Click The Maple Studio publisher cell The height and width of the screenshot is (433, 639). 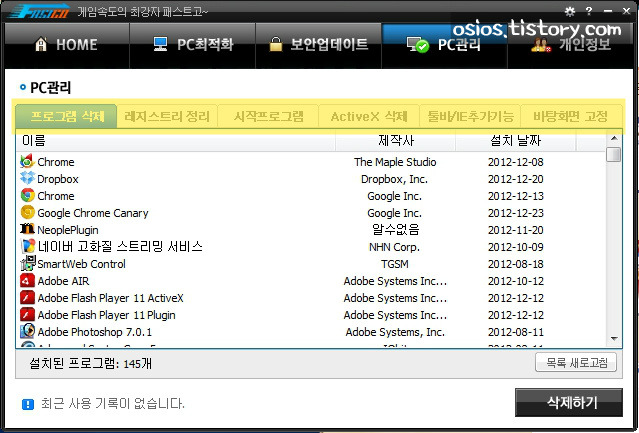(x=395, y=162)
